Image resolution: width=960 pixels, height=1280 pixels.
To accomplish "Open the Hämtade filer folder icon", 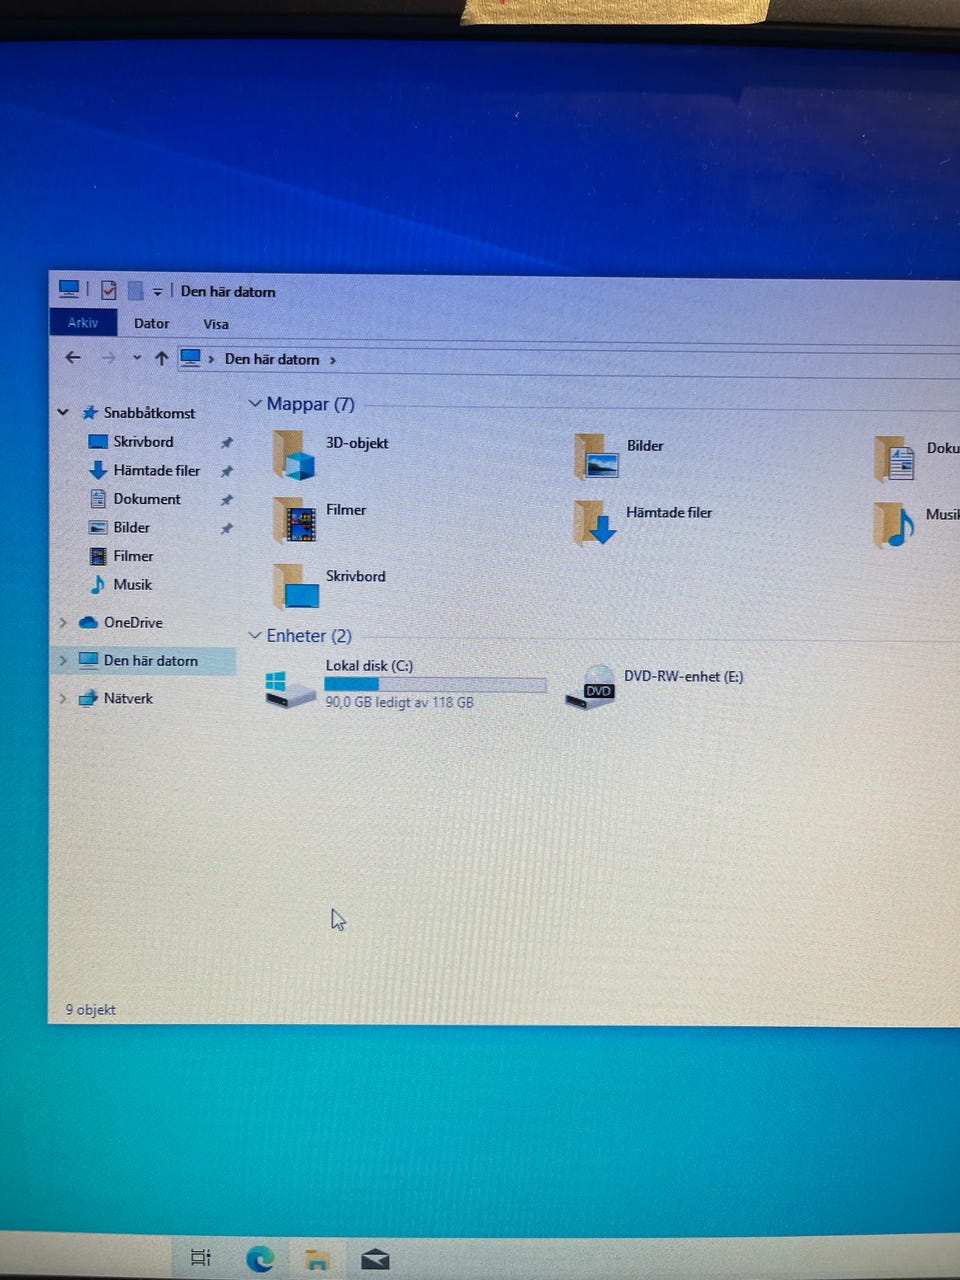I will tap(596, 523).
